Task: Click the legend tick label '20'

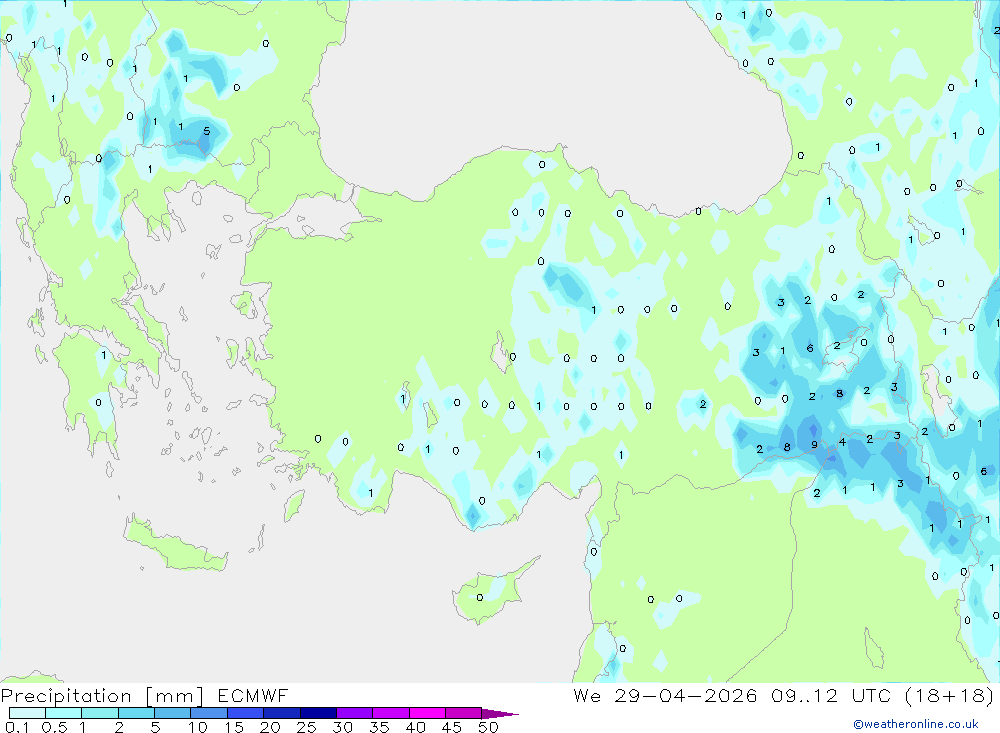Action: pyautogui.click(x=270, y=727)
